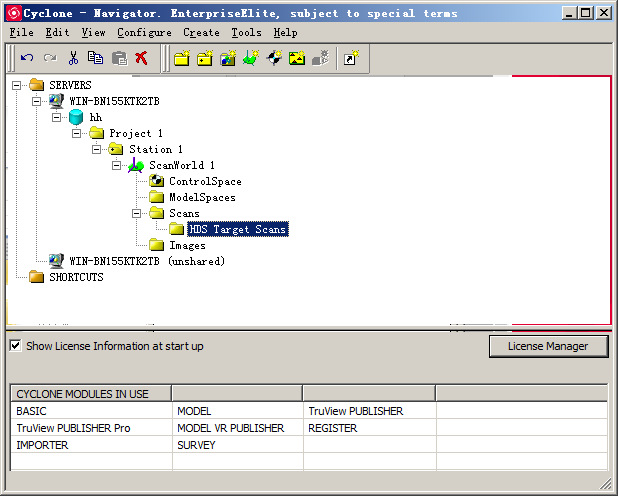Click the red X Delete icon
This screenshot has height=496, width=618.
pyautogui.click(x=141, y=59)
